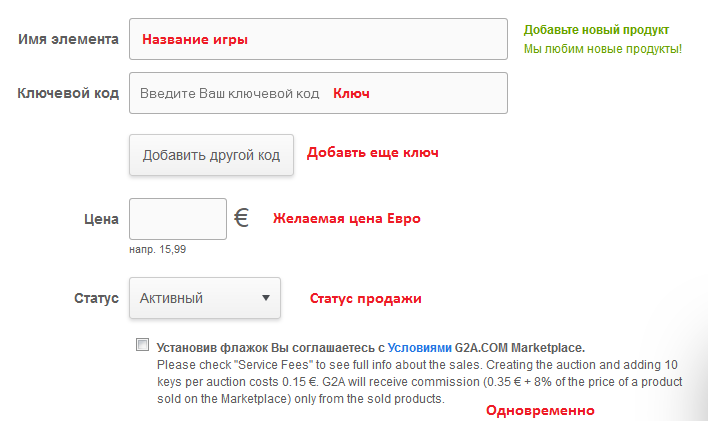
Task: Click the Статус label
Action: (97, 298)
